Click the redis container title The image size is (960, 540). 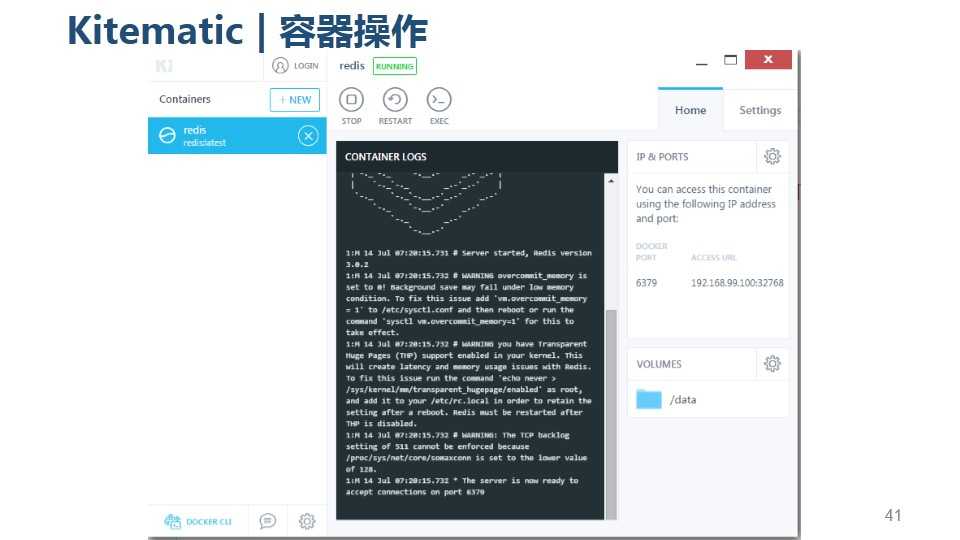coord(351,66)
